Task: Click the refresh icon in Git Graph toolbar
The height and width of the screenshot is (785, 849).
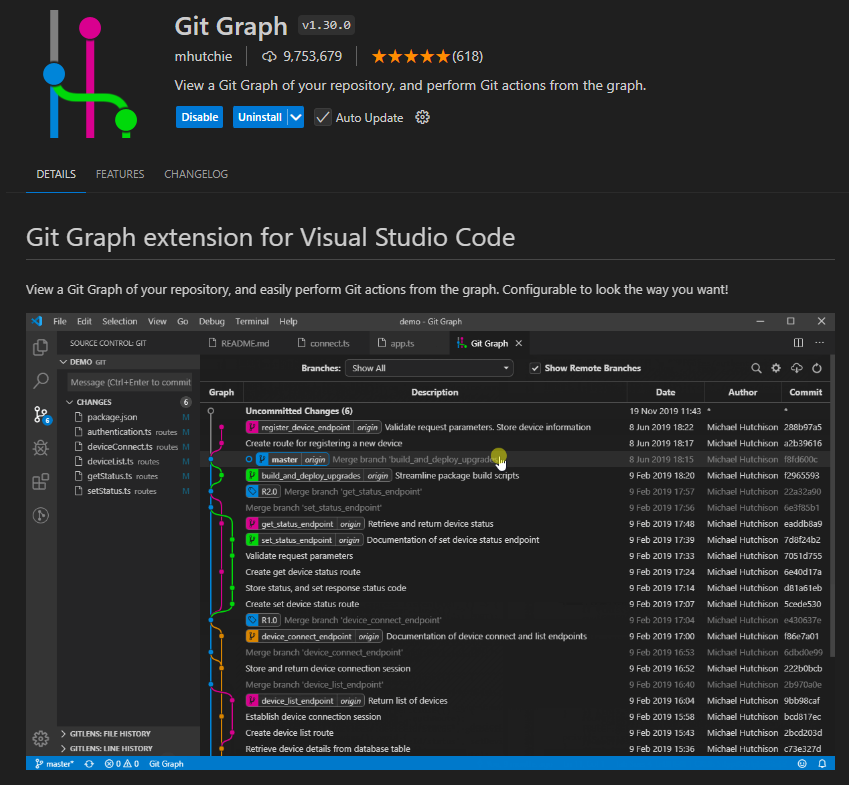Action: (x=817, y=368)
